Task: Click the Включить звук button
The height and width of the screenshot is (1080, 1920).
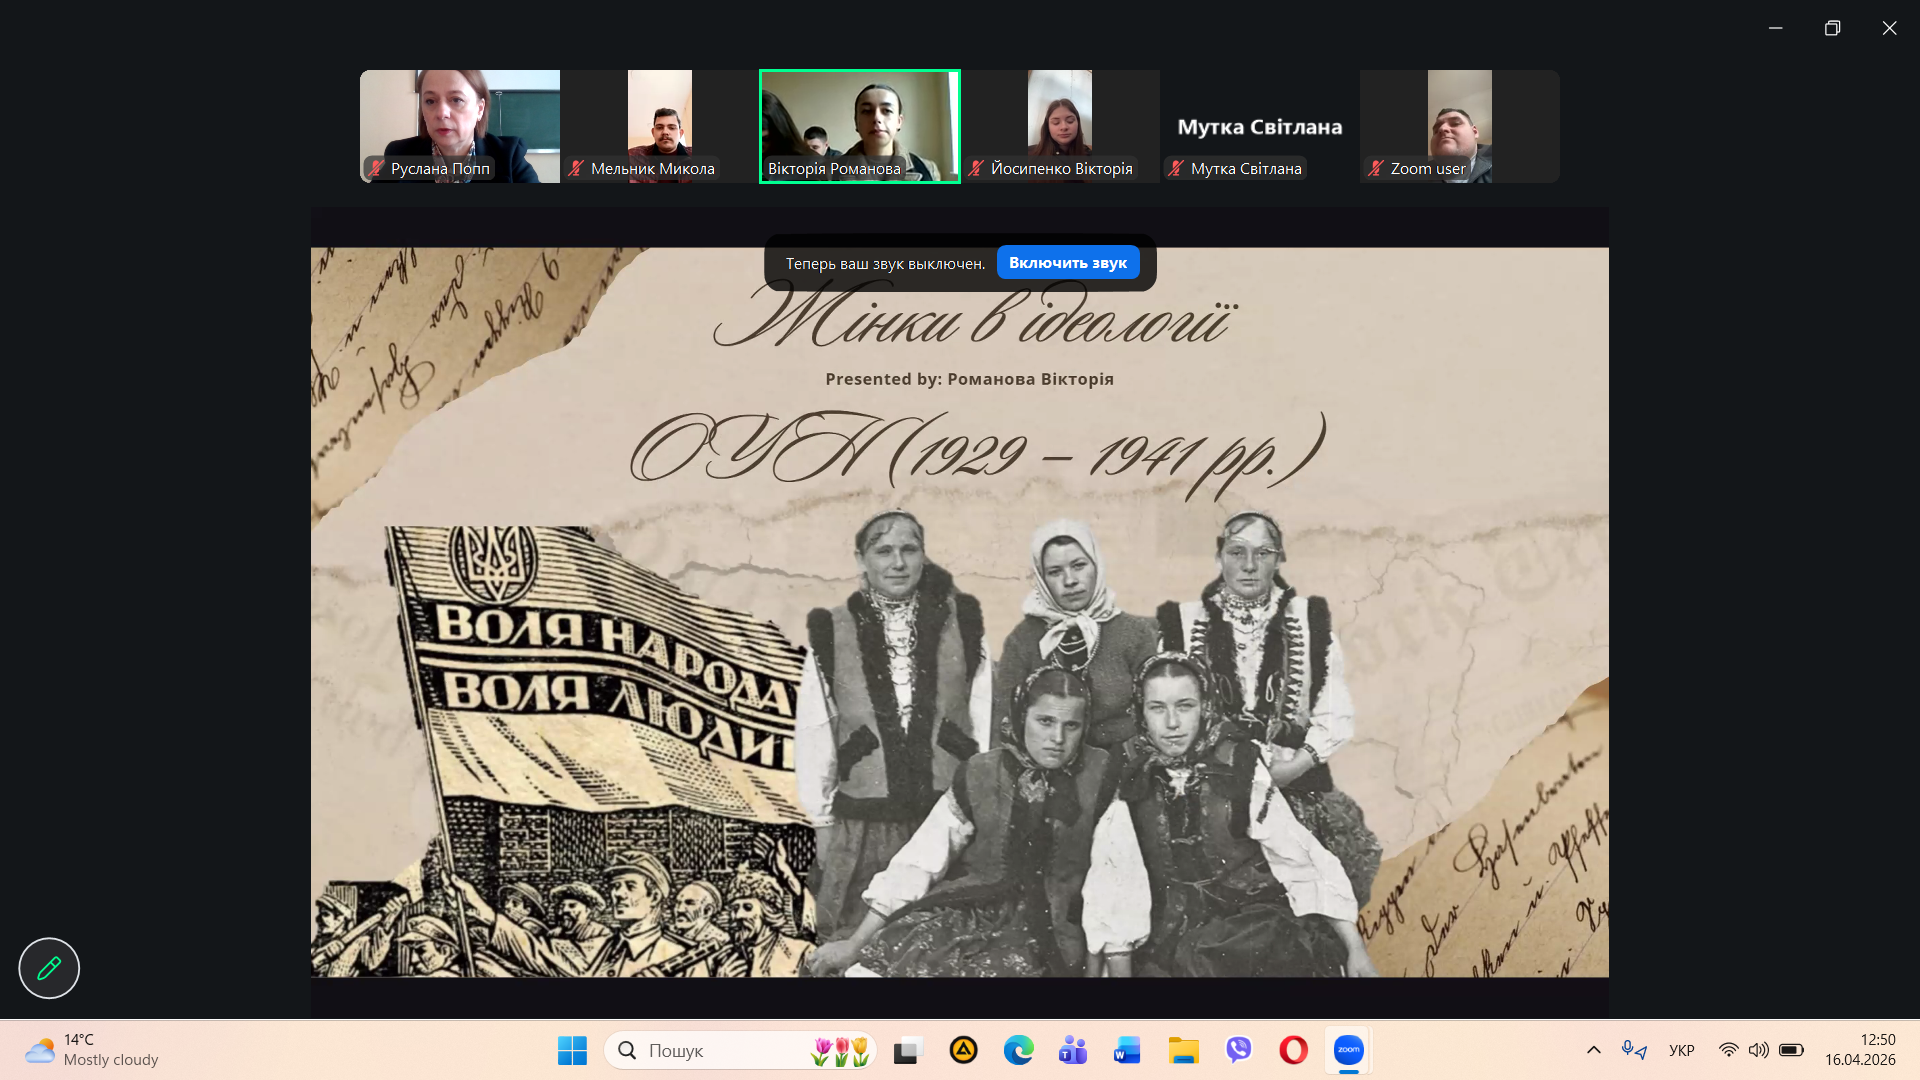Action: [1067, 263]
